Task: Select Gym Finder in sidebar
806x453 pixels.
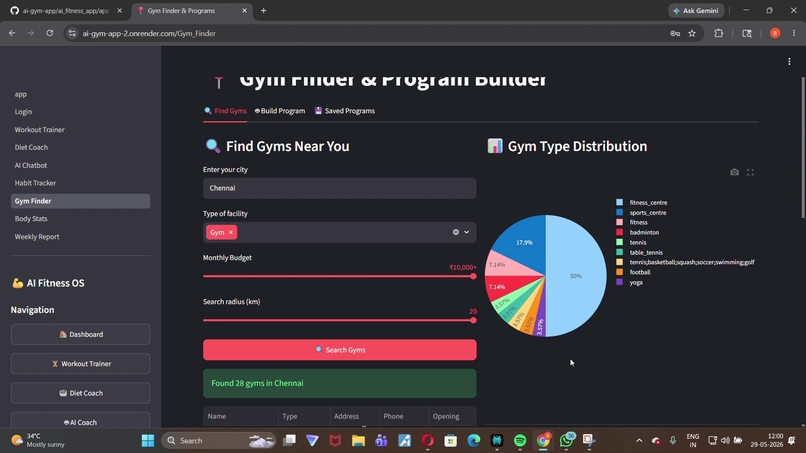Action: [x=80, y=201]
